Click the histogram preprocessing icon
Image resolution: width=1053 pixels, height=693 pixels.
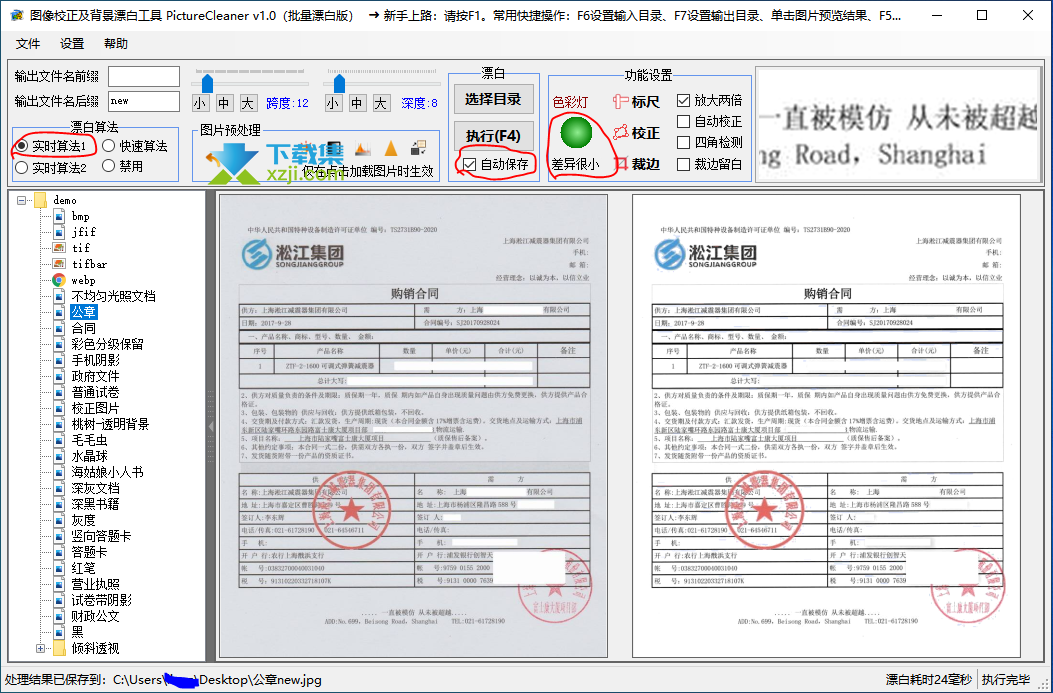click(x=363, y=149)
